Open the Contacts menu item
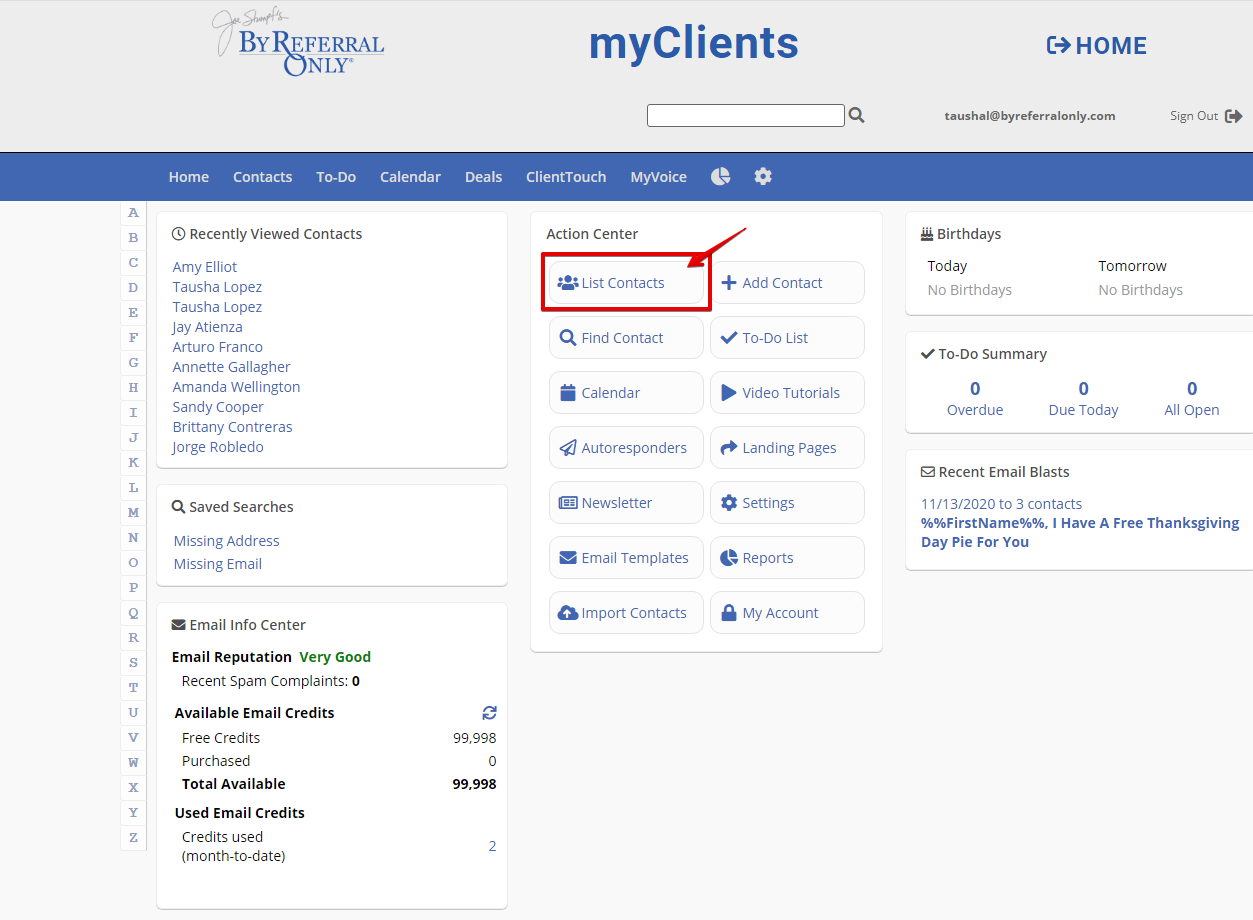The image size is (1253, 920). coord(263,177)
